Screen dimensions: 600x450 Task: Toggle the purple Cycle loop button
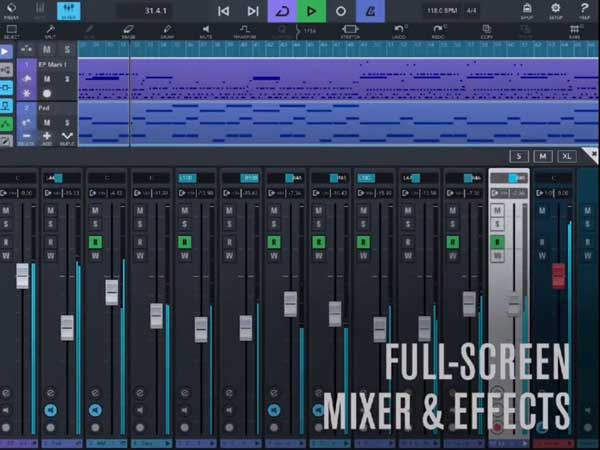coord(281,11)
